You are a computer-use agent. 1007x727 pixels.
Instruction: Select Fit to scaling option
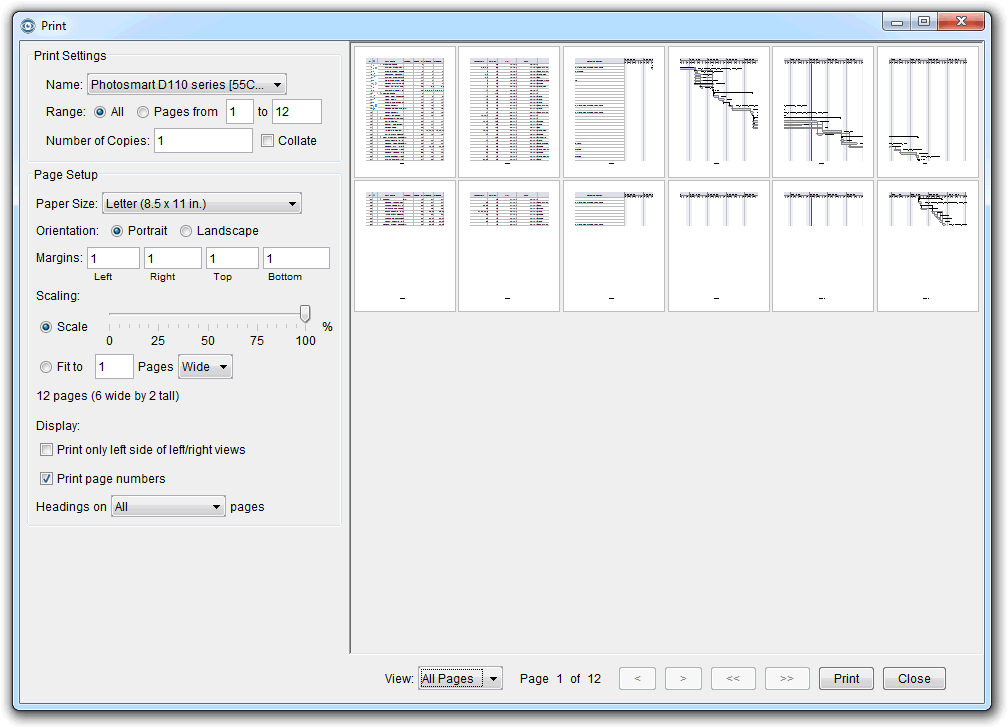click(x=46, y=367)
